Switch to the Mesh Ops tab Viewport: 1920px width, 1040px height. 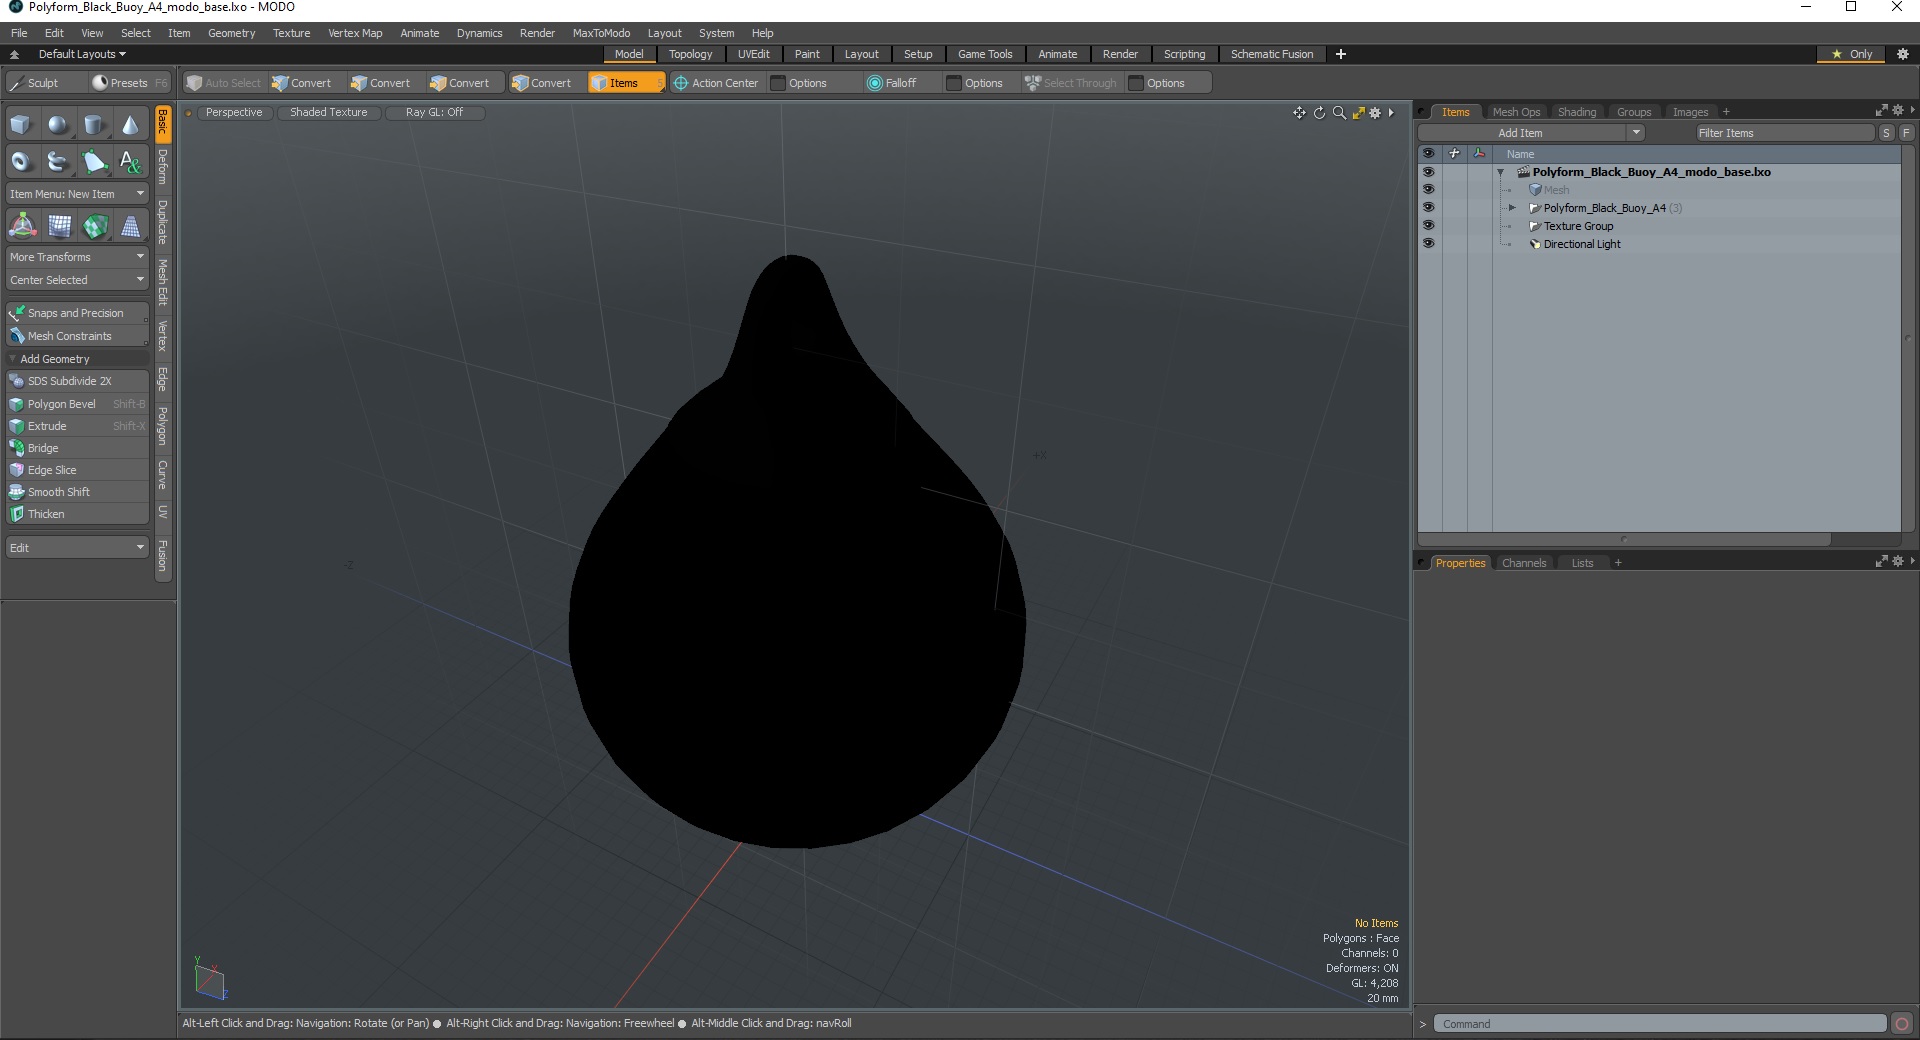(1516, 112)
